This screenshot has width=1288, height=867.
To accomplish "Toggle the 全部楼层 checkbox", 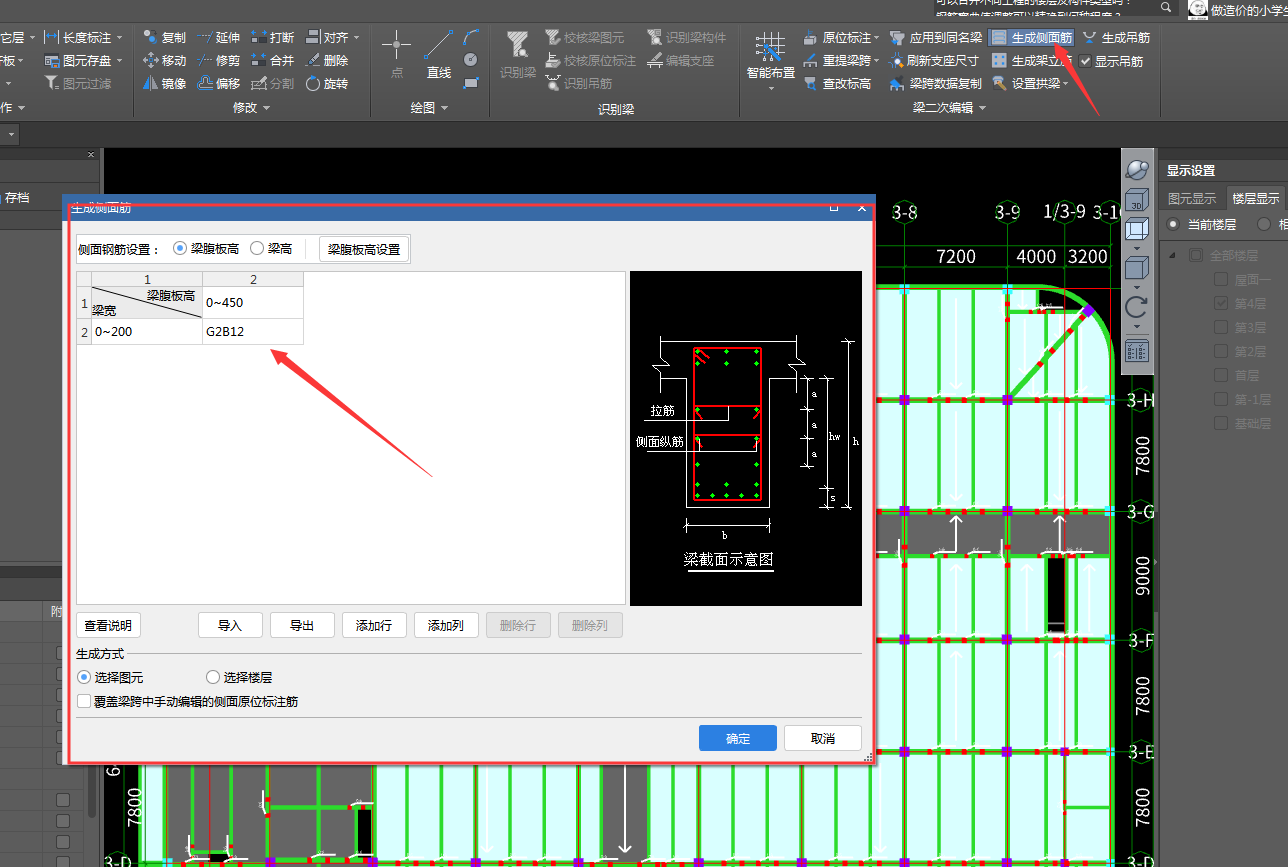I will pos(1195,255).
